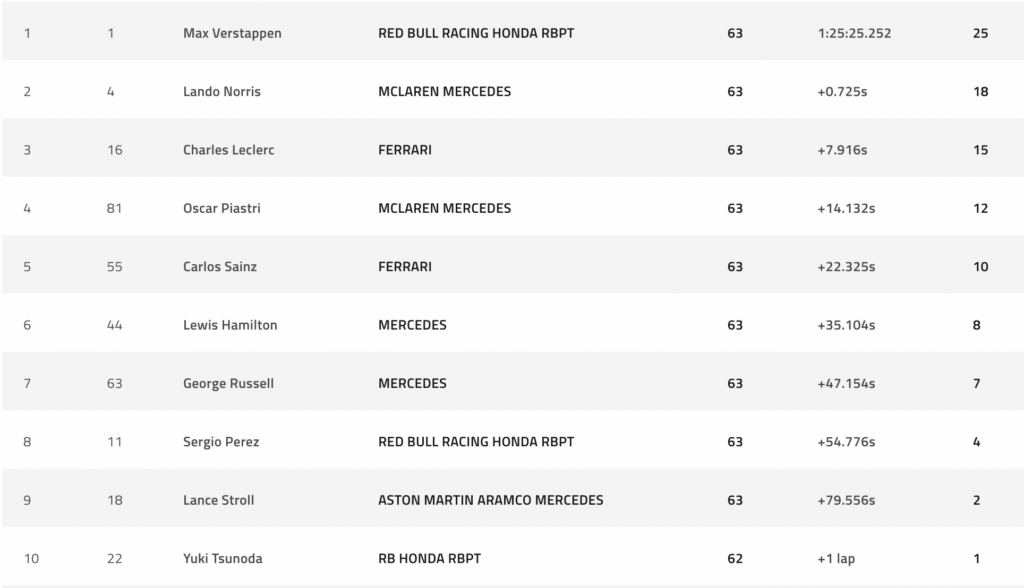1024x588 pixels.
Task: Click Sergio Perez name
Action: (221, 442)
